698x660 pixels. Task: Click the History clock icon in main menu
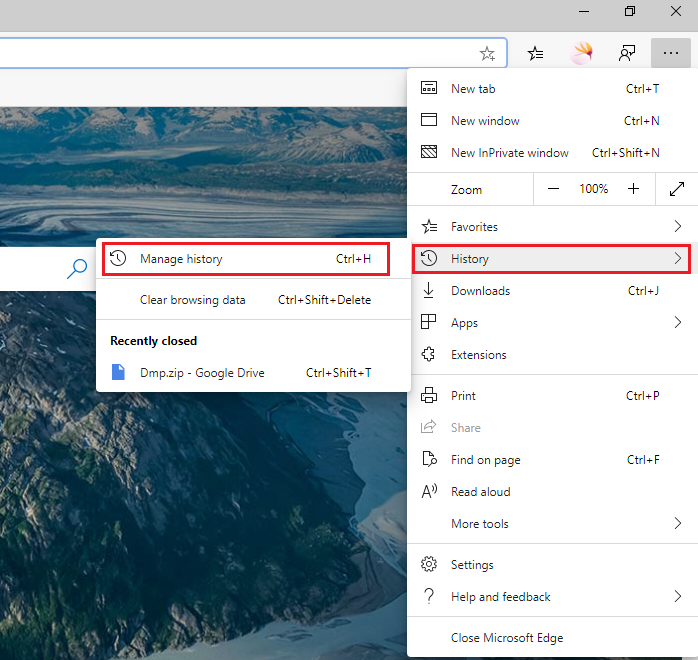pyautogui.click(x=429, y=258)
